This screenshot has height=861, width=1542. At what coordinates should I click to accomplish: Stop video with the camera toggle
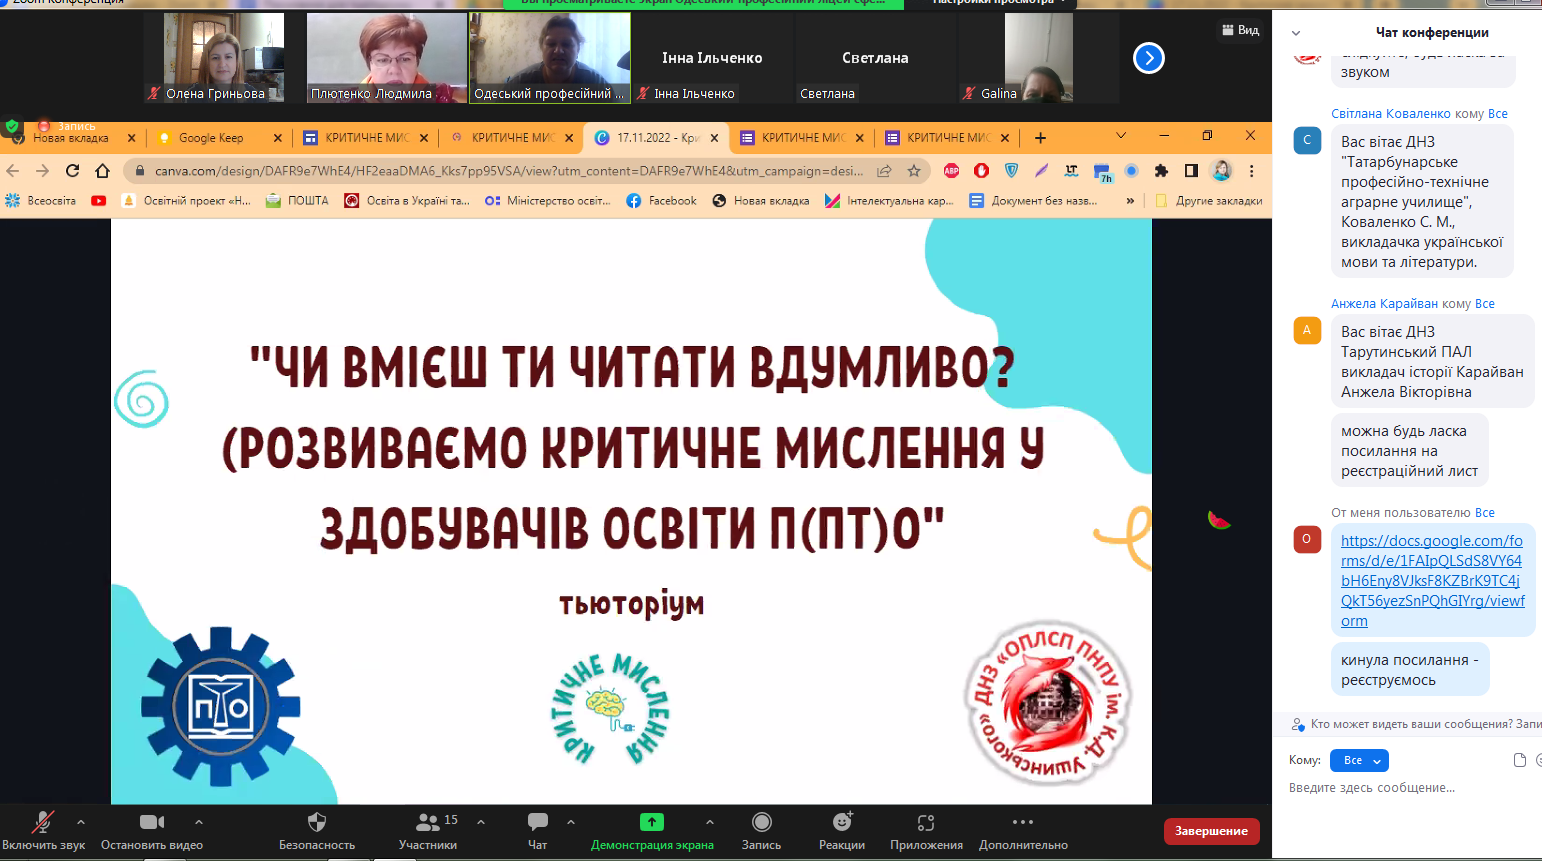pos(152,823)
